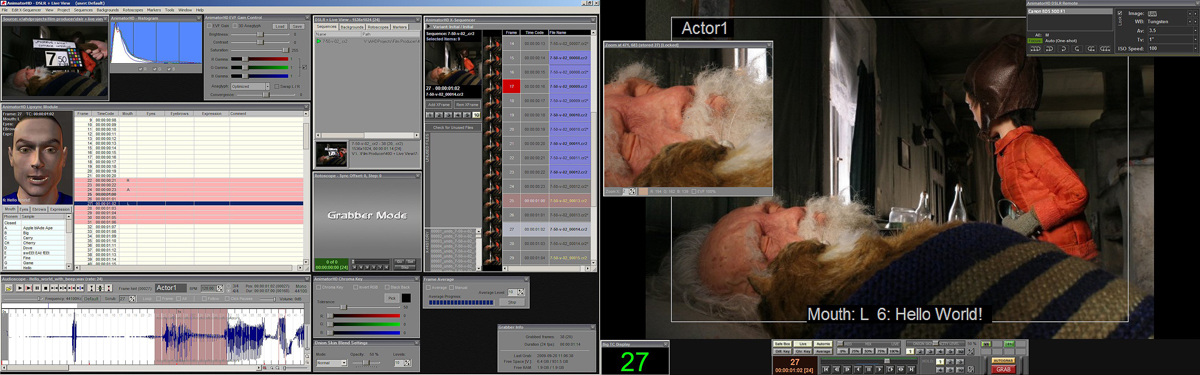Click the Add XFrame button
Viewport: 1200px width, 375px height.
coord(438,104)
